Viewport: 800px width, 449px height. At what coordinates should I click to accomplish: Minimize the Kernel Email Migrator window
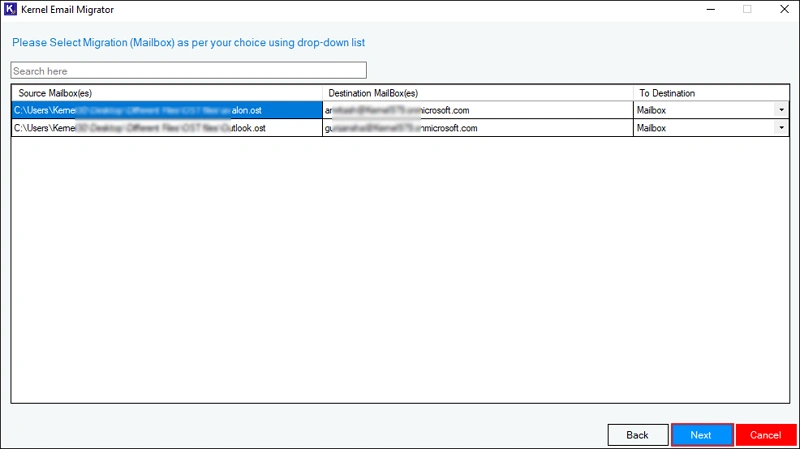tap(711, 9)
